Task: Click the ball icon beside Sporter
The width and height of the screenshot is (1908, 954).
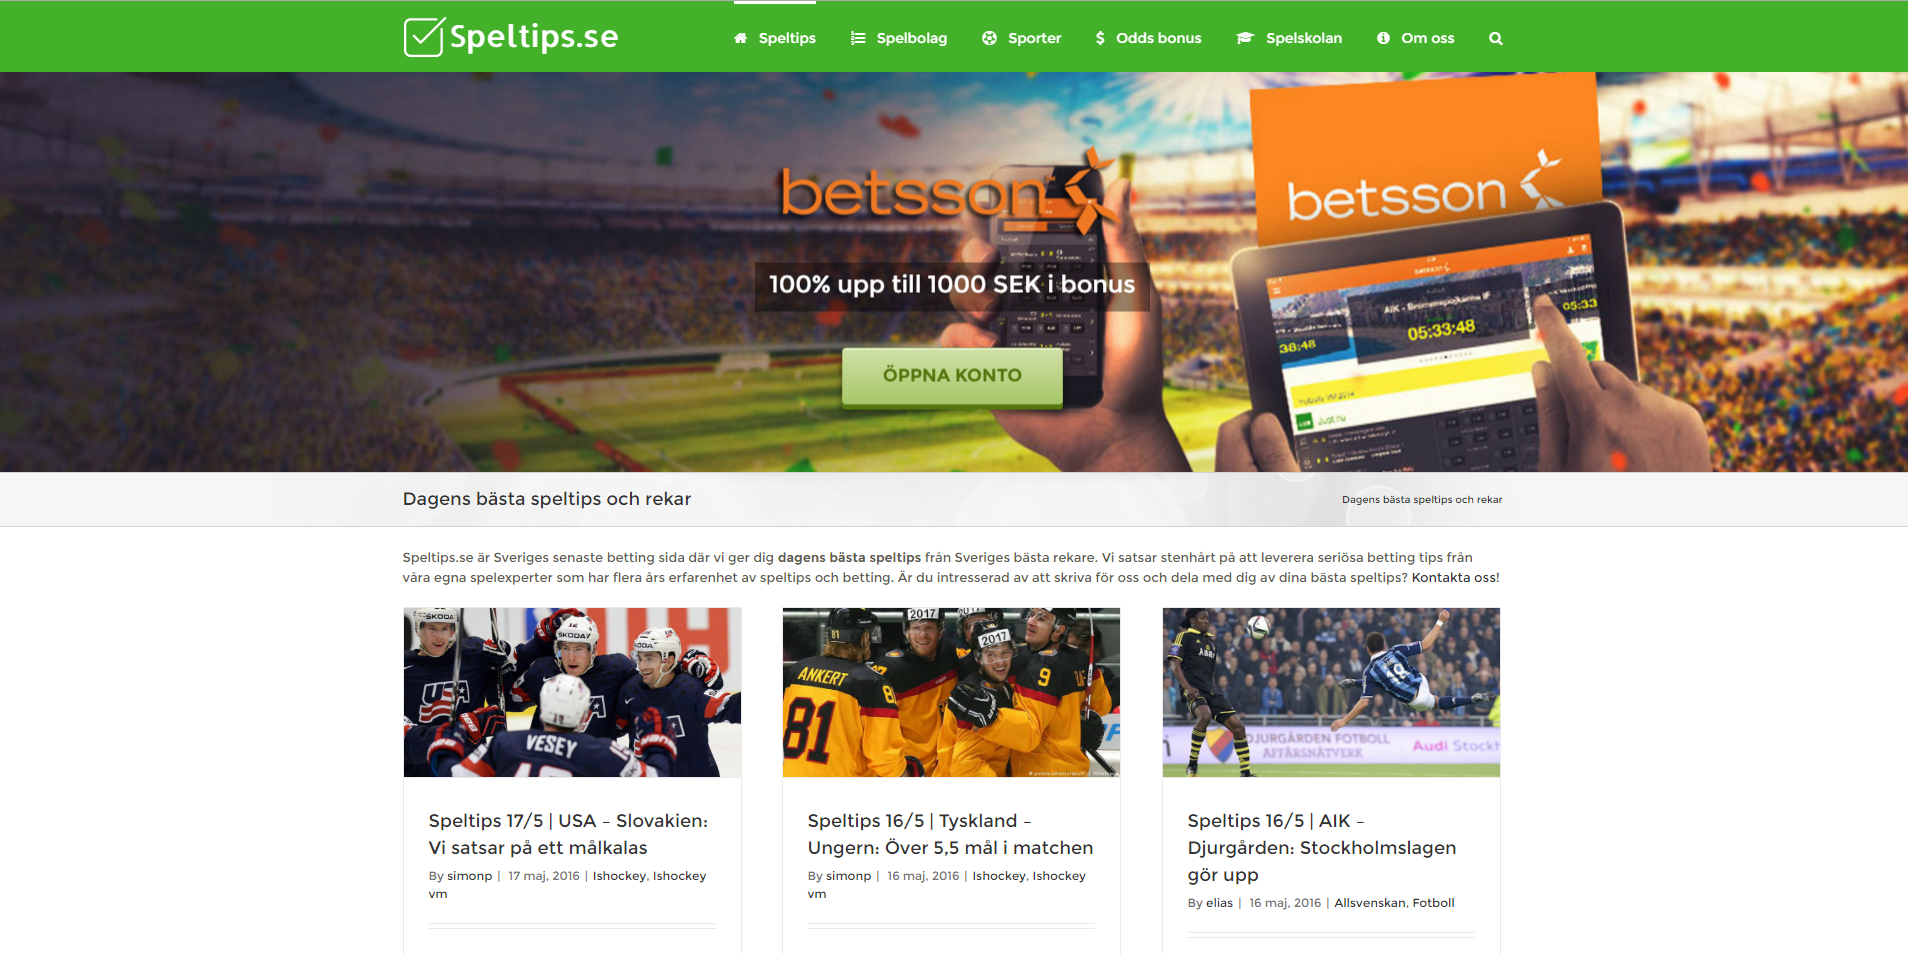Action: click(x=989, y=38)
